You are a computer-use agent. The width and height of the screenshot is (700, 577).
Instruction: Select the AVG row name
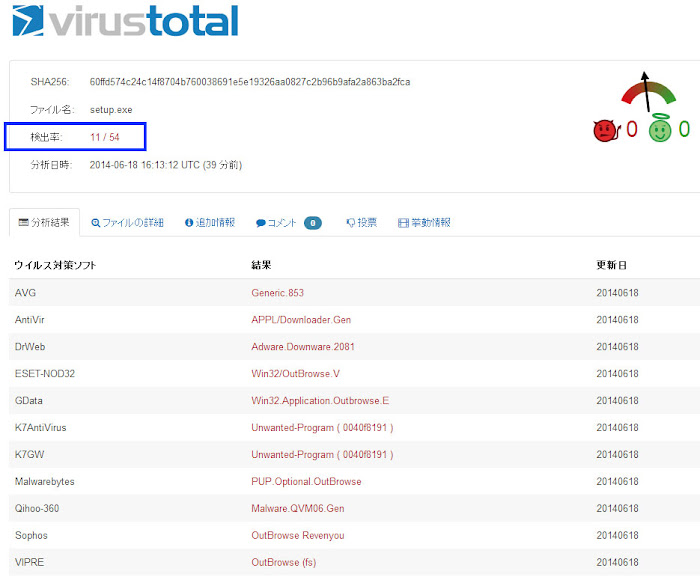[25, 293]
